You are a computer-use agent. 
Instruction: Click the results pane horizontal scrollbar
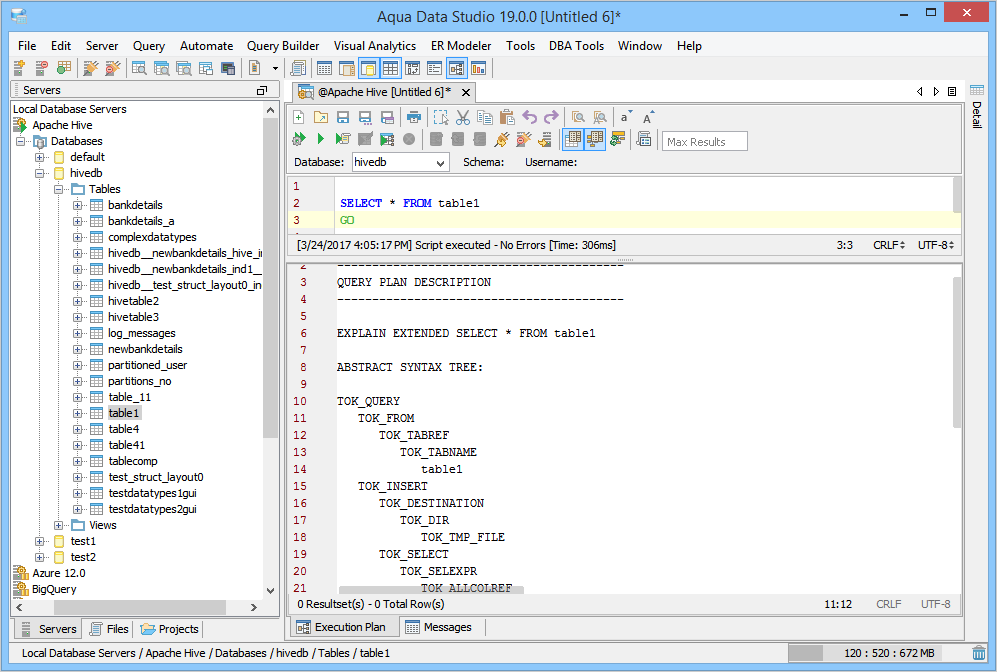click(x=430, y=591)
